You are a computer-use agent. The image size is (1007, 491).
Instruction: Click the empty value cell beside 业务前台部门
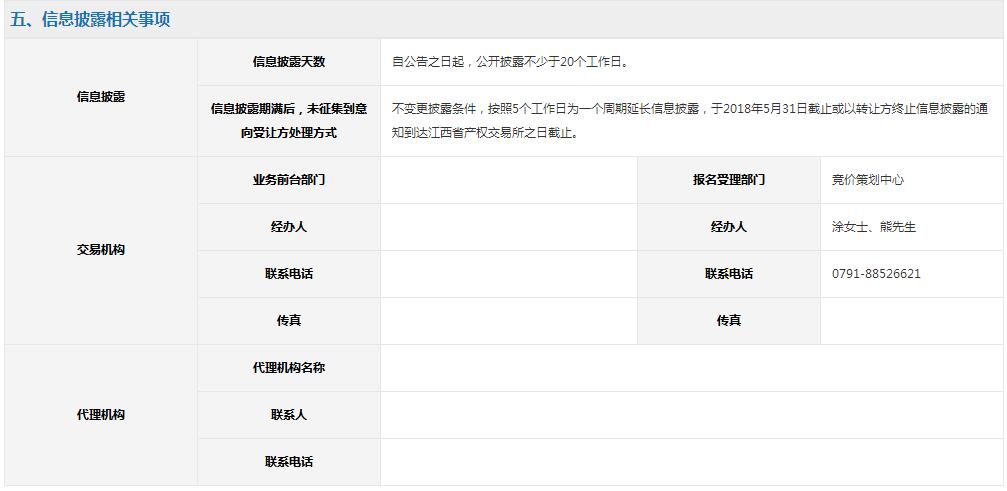click(508, 180)
